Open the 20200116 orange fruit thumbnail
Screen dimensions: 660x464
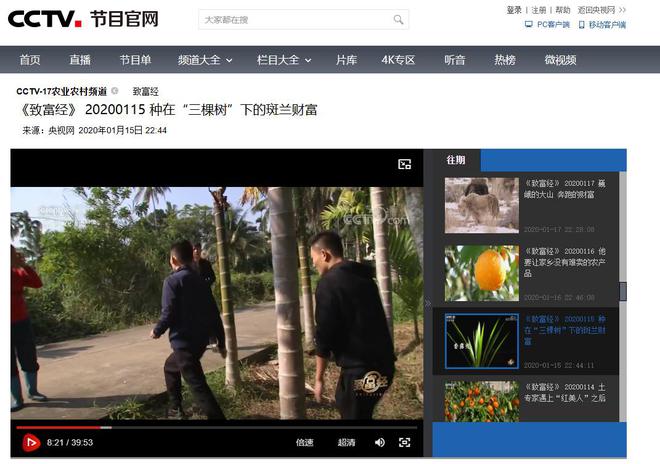(x=482, y=273)
